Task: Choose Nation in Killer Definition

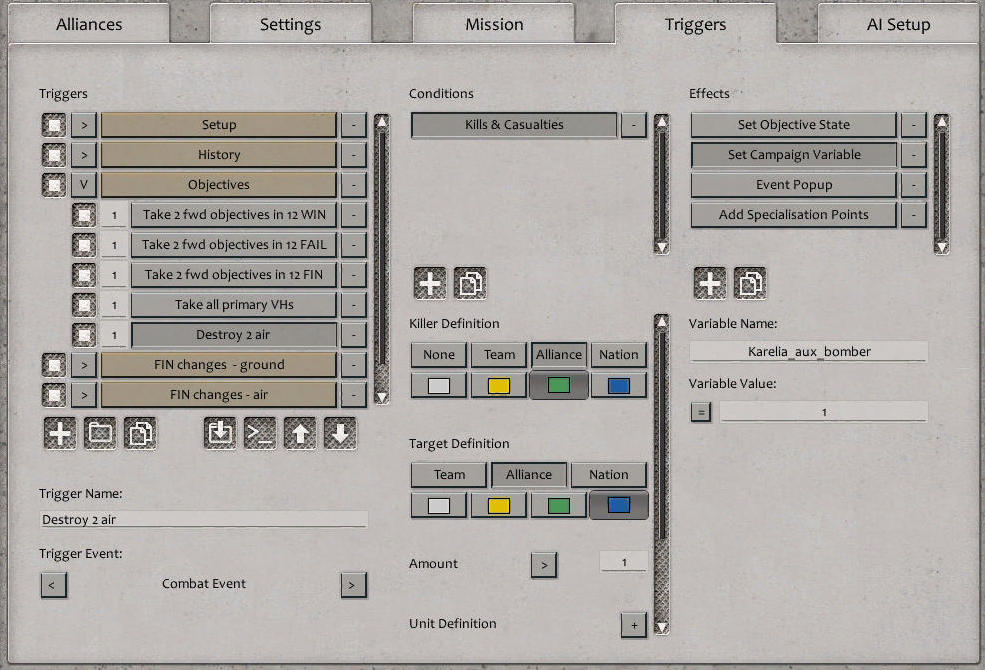Action: click(618, 354)
